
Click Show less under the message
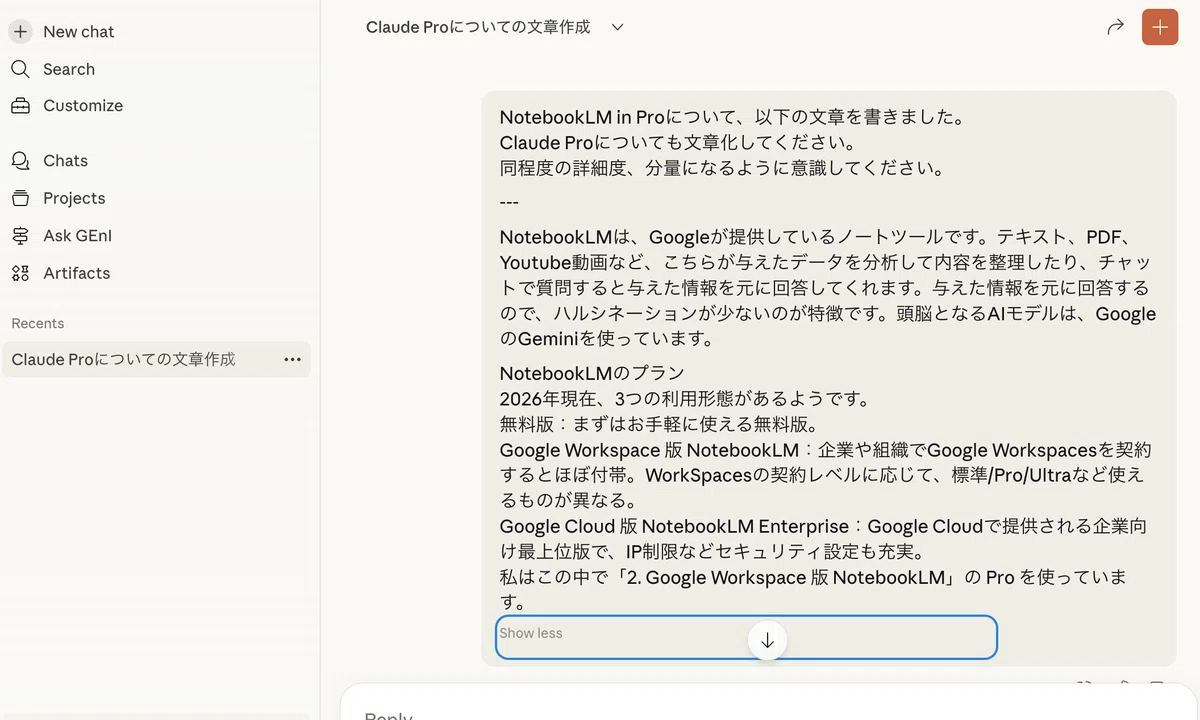(531, 633)
